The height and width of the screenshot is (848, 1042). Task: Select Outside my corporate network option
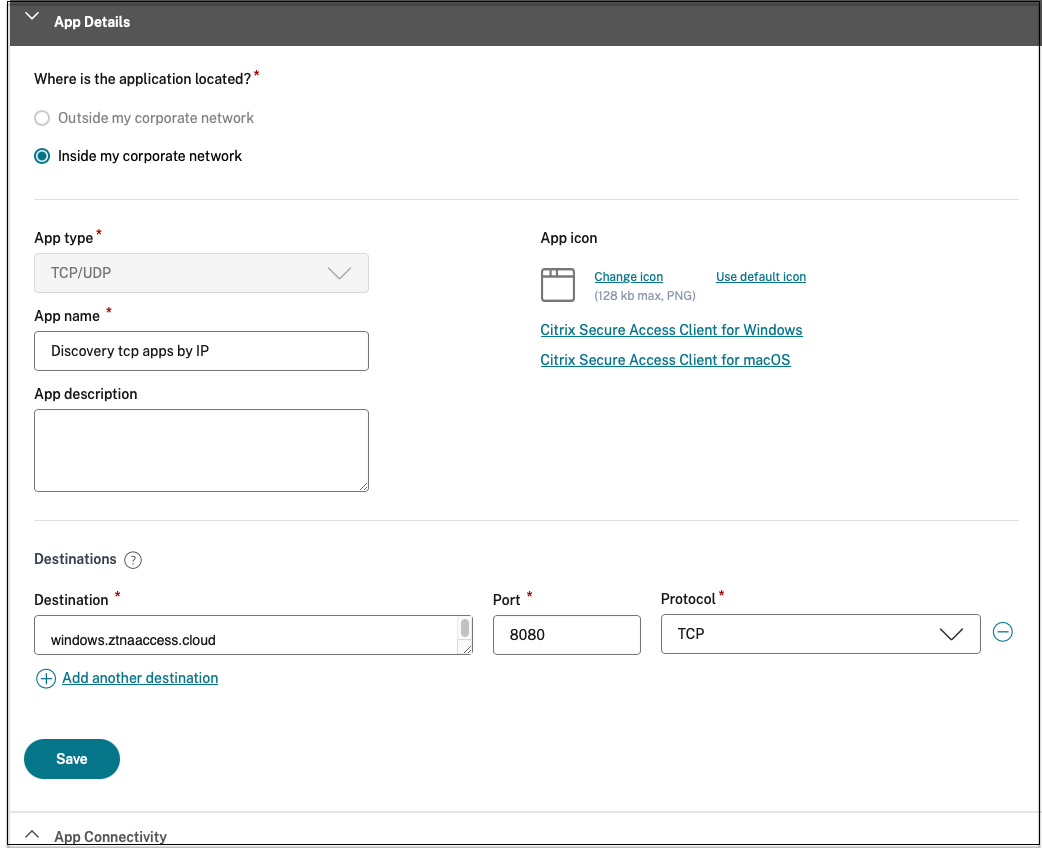pyautogui.click(x=42, y=118)
